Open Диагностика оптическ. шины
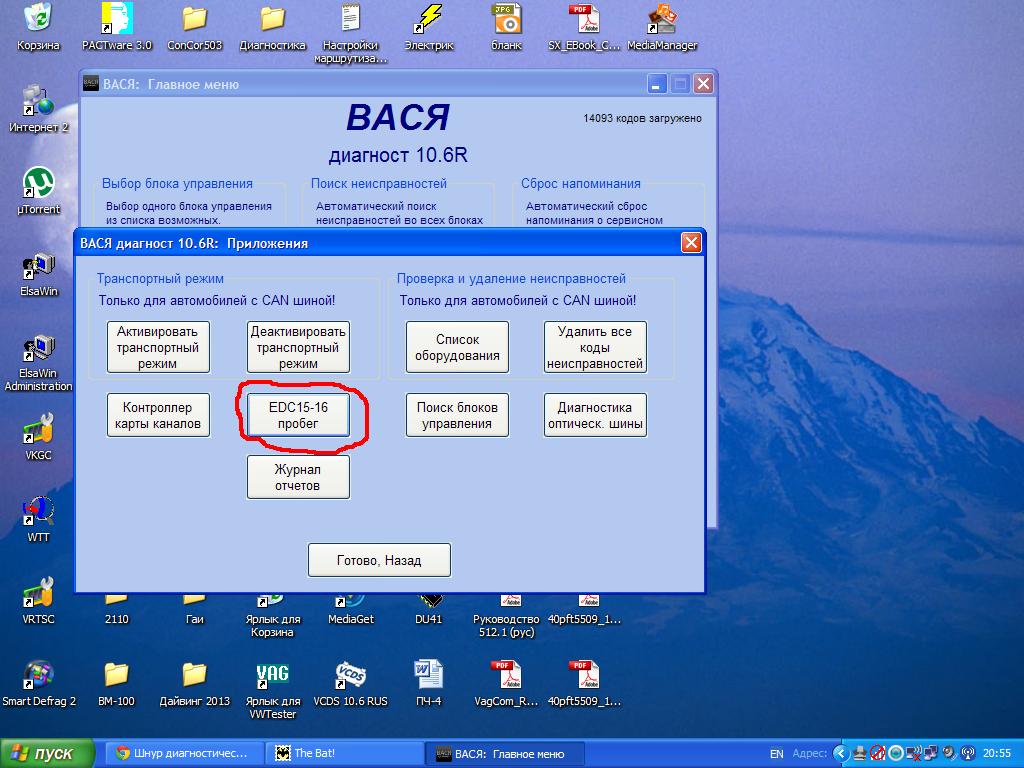This screenshot has height=768, width=1024. point(595,415)
